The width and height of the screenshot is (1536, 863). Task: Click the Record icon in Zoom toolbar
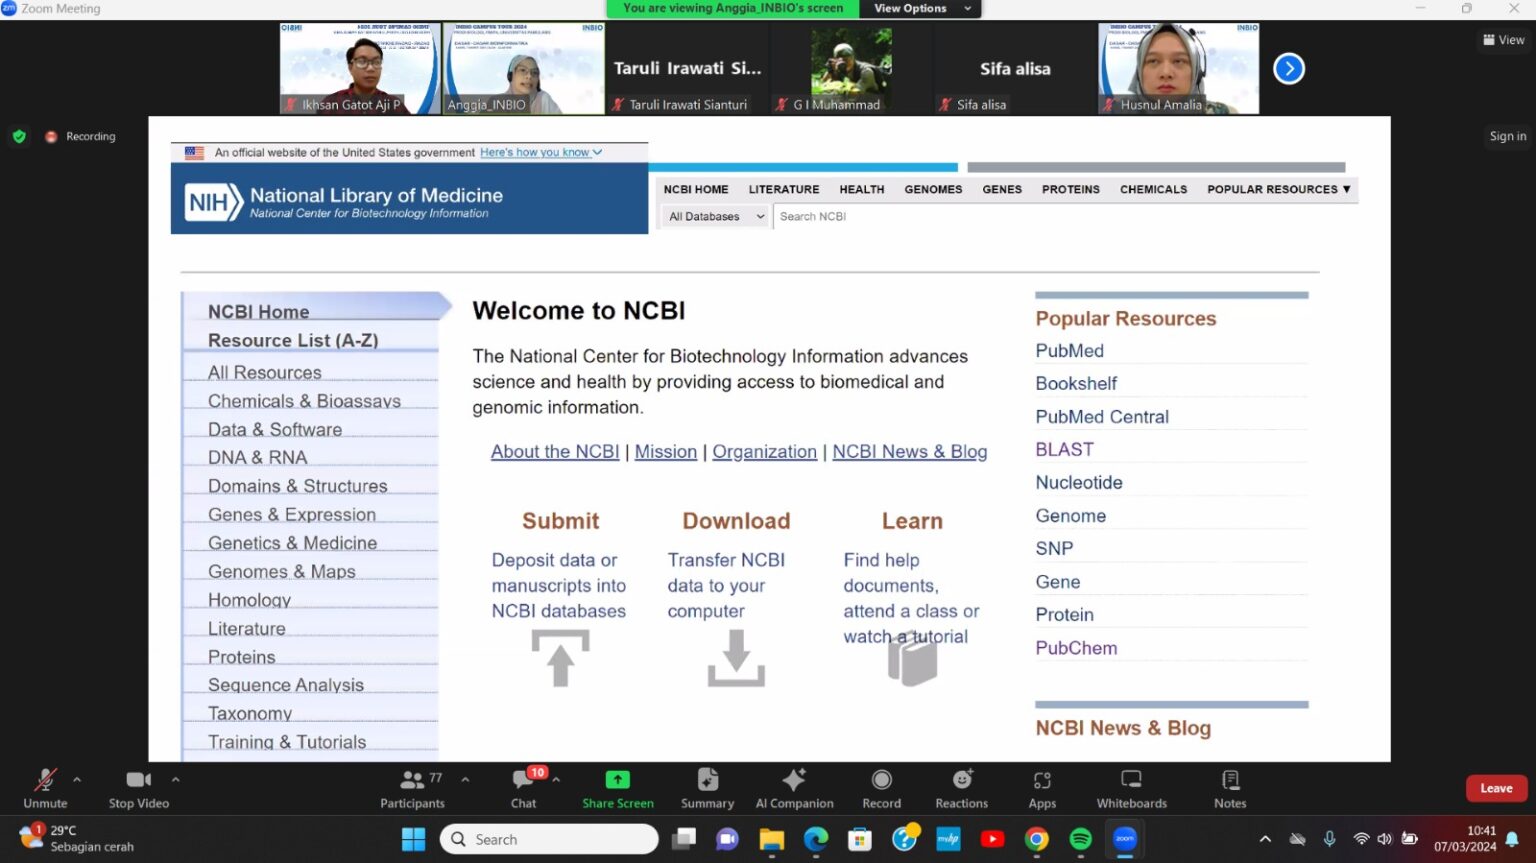tap(881, 779)
